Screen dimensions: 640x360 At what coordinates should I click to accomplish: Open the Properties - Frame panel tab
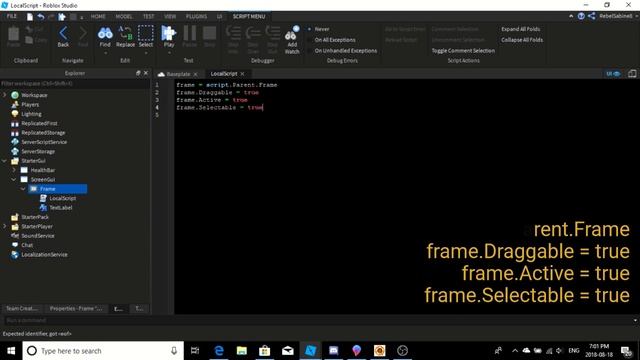76,309
